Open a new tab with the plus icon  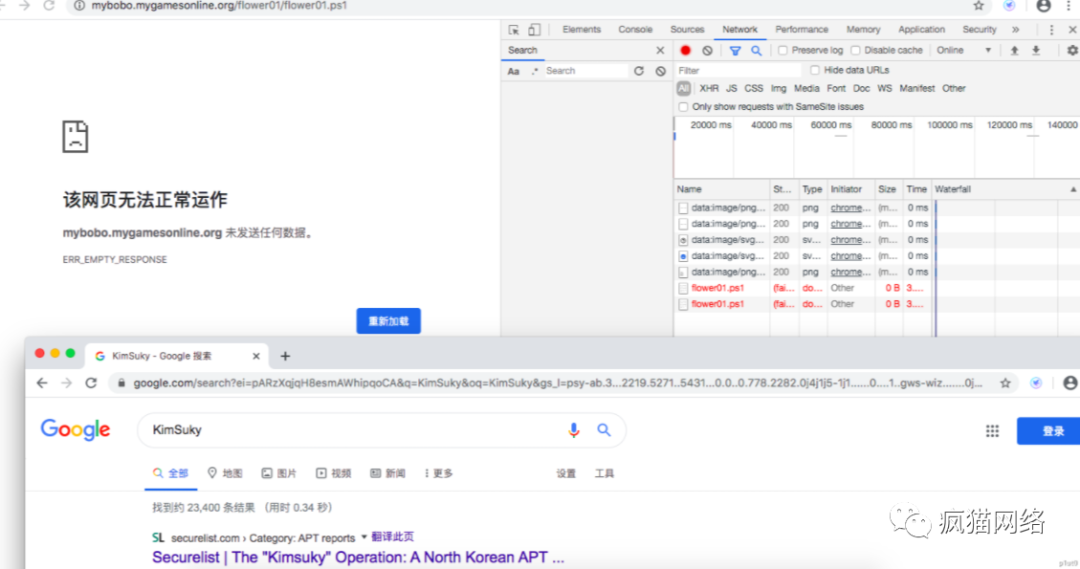285,356
